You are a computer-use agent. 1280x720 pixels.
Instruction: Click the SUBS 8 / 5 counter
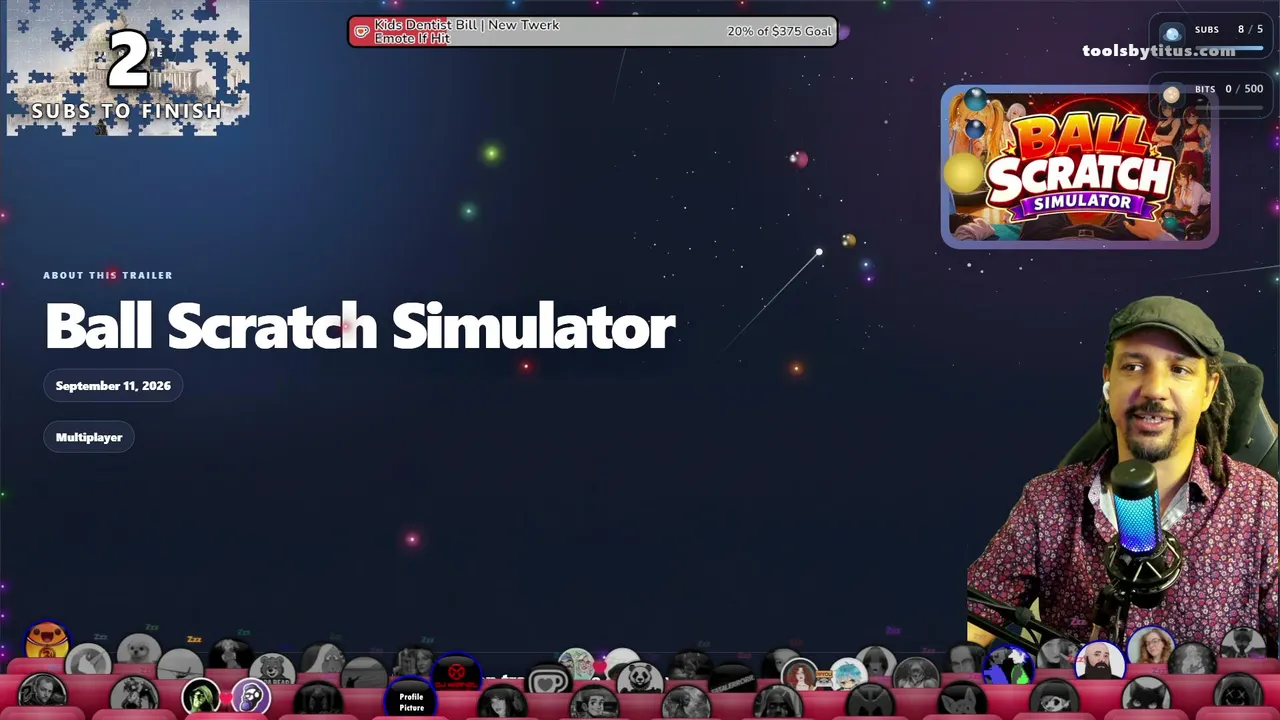click(1229, 29)
